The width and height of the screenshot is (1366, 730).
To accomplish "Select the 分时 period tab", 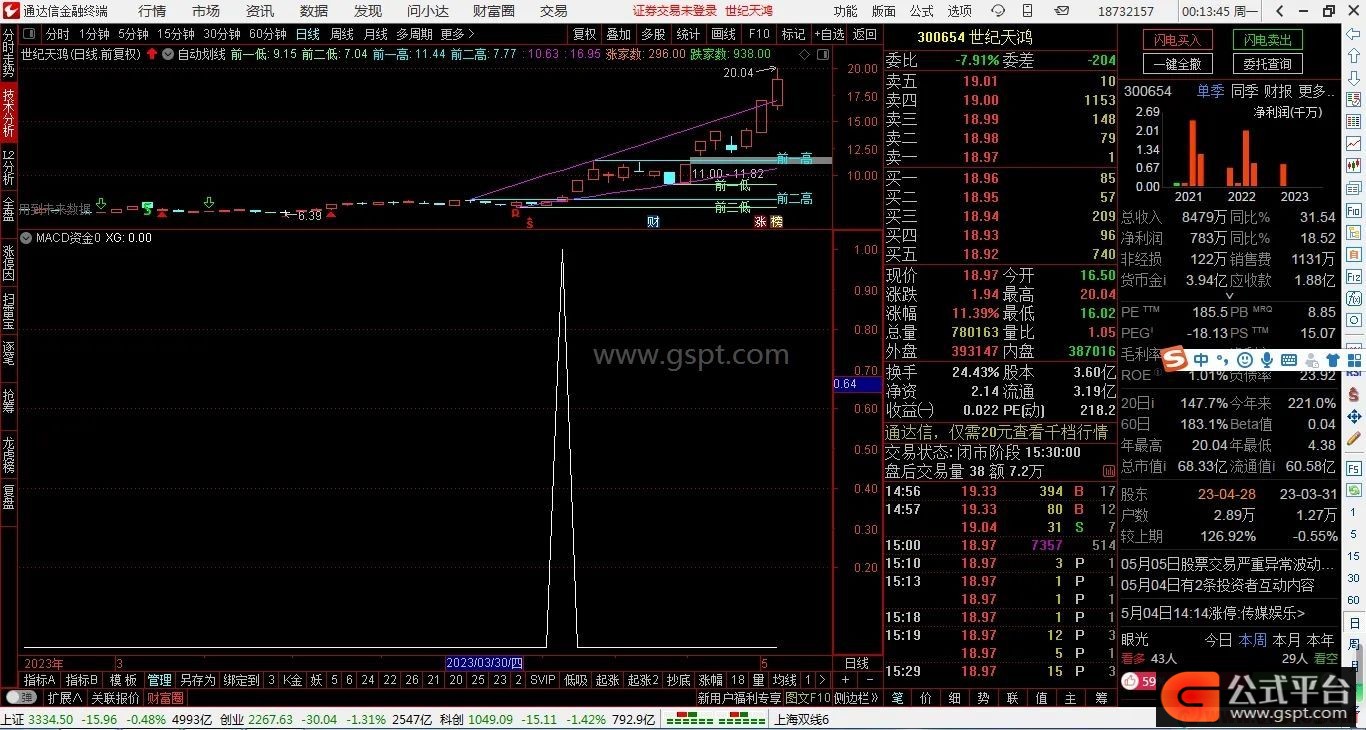I will (58, 33).
